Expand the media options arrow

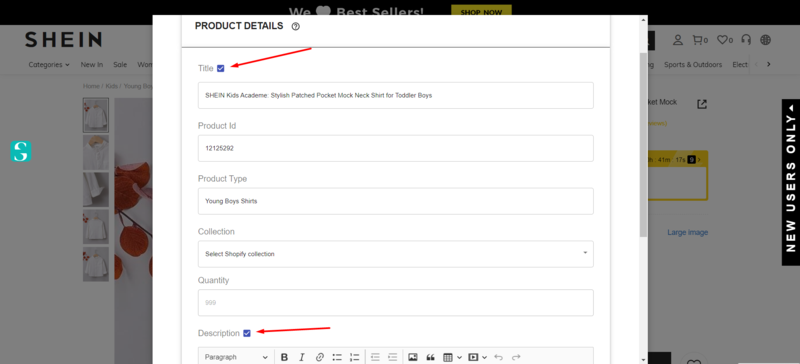(485, 357)
